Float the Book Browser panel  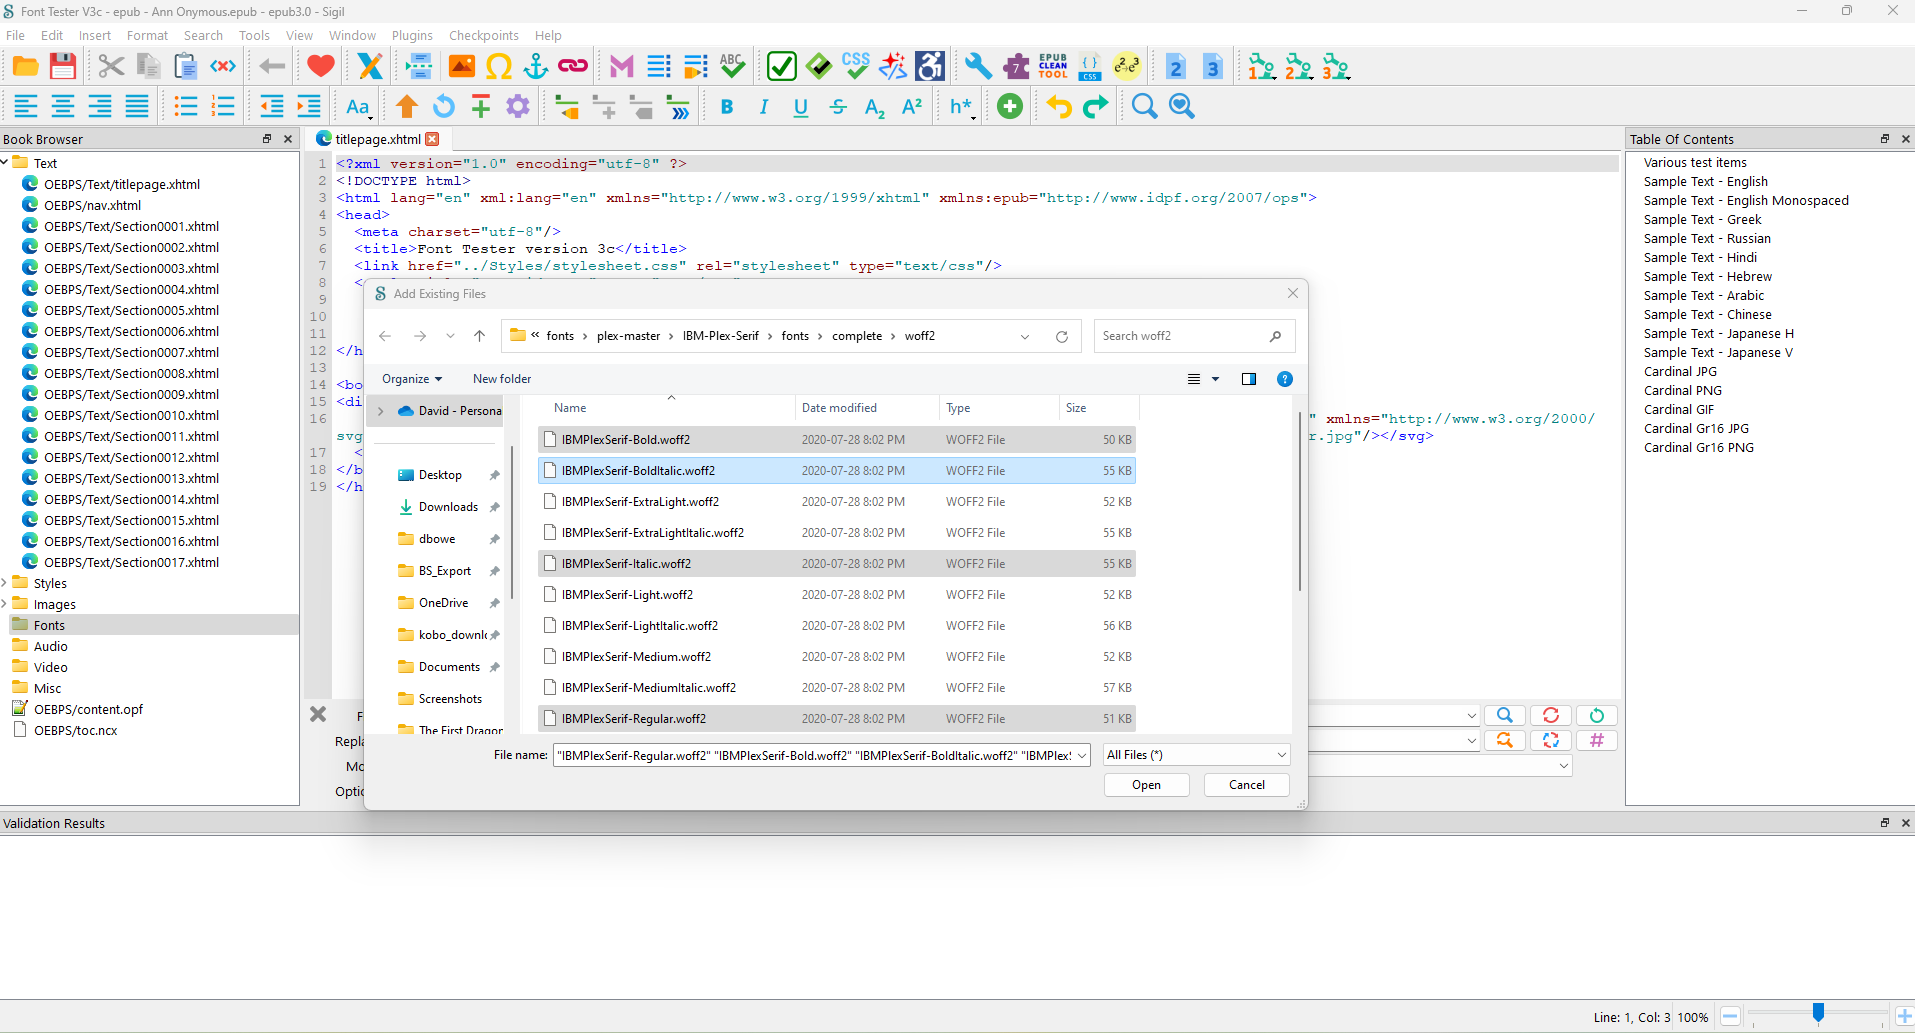click(x=267, y=139)
